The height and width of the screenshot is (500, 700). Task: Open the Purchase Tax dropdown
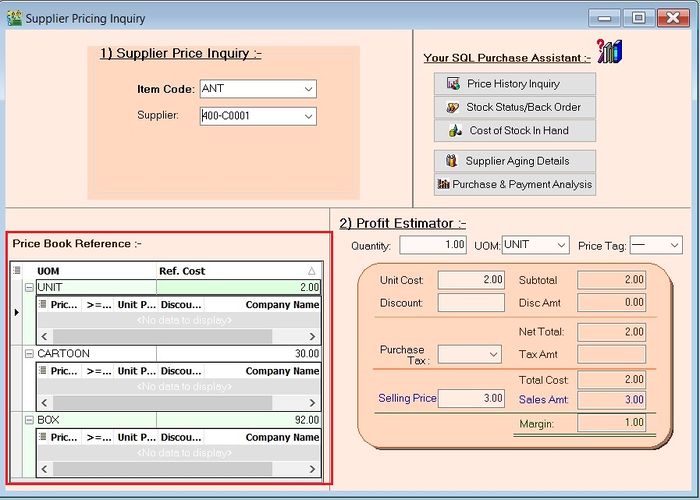493,354
